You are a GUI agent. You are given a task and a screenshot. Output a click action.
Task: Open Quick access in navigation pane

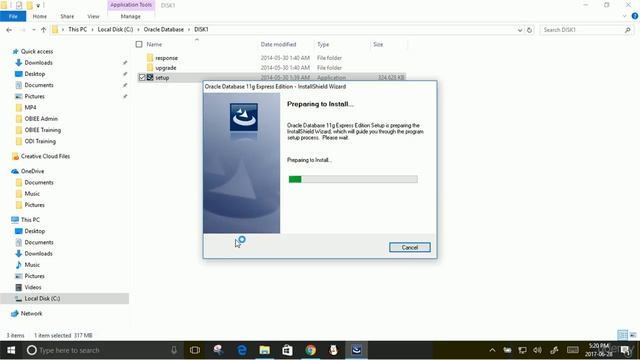[37, 51]
